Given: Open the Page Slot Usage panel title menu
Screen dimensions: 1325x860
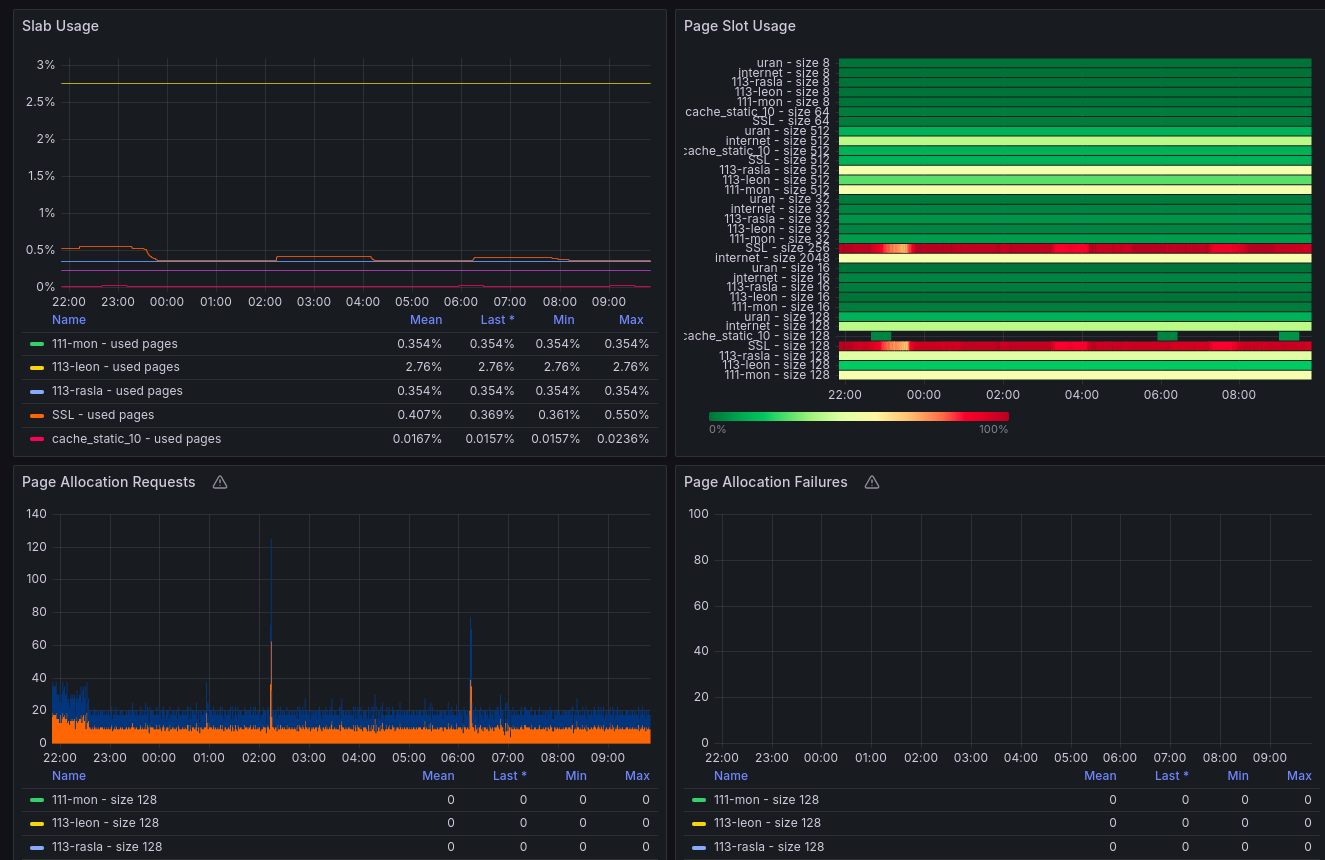Looking at the screenshot, I should pos(739,26).
